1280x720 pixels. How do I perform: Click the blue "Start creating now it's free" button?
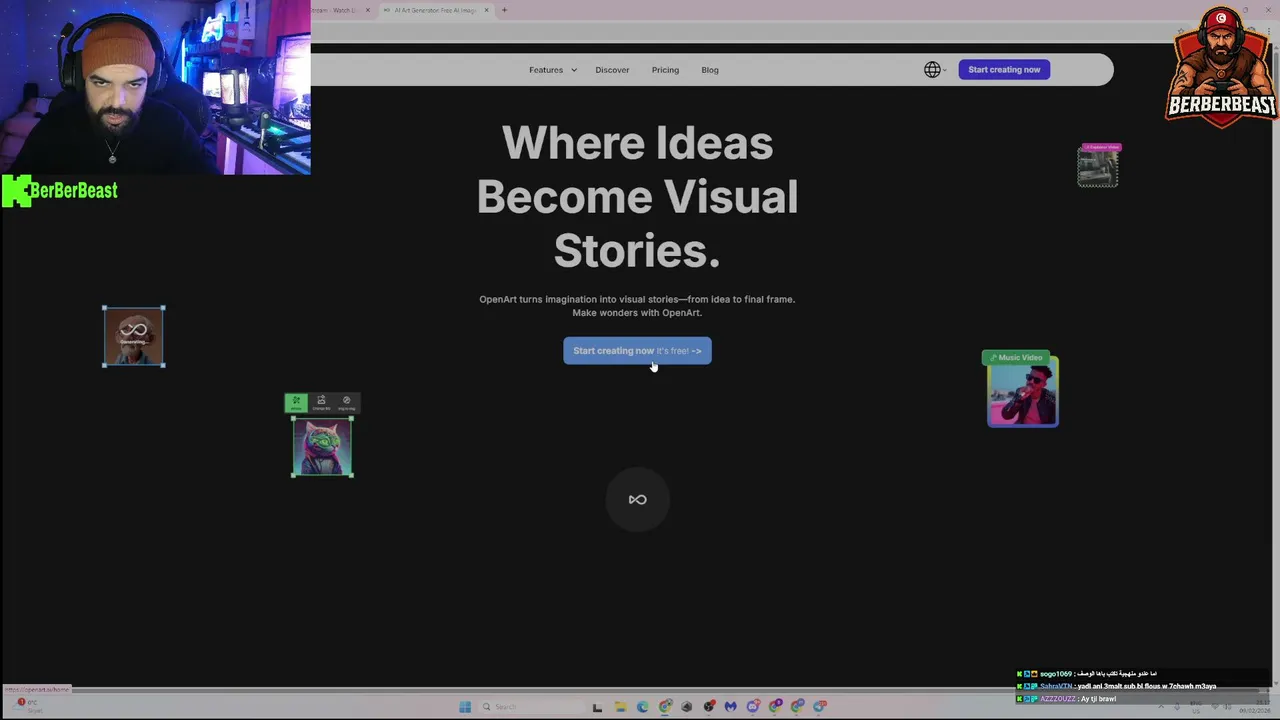coord(637,351)
